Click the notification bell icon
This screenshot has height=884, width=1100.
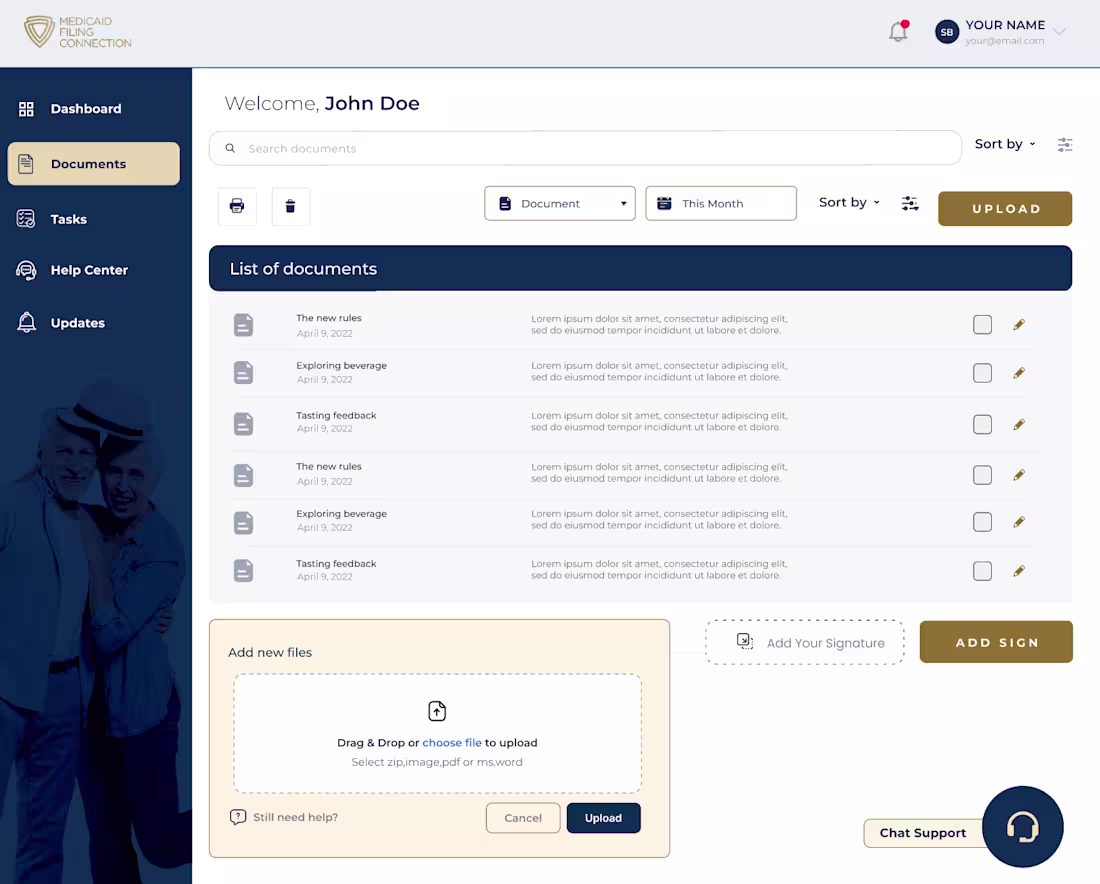pyautogui.click(x=896, y=31)
